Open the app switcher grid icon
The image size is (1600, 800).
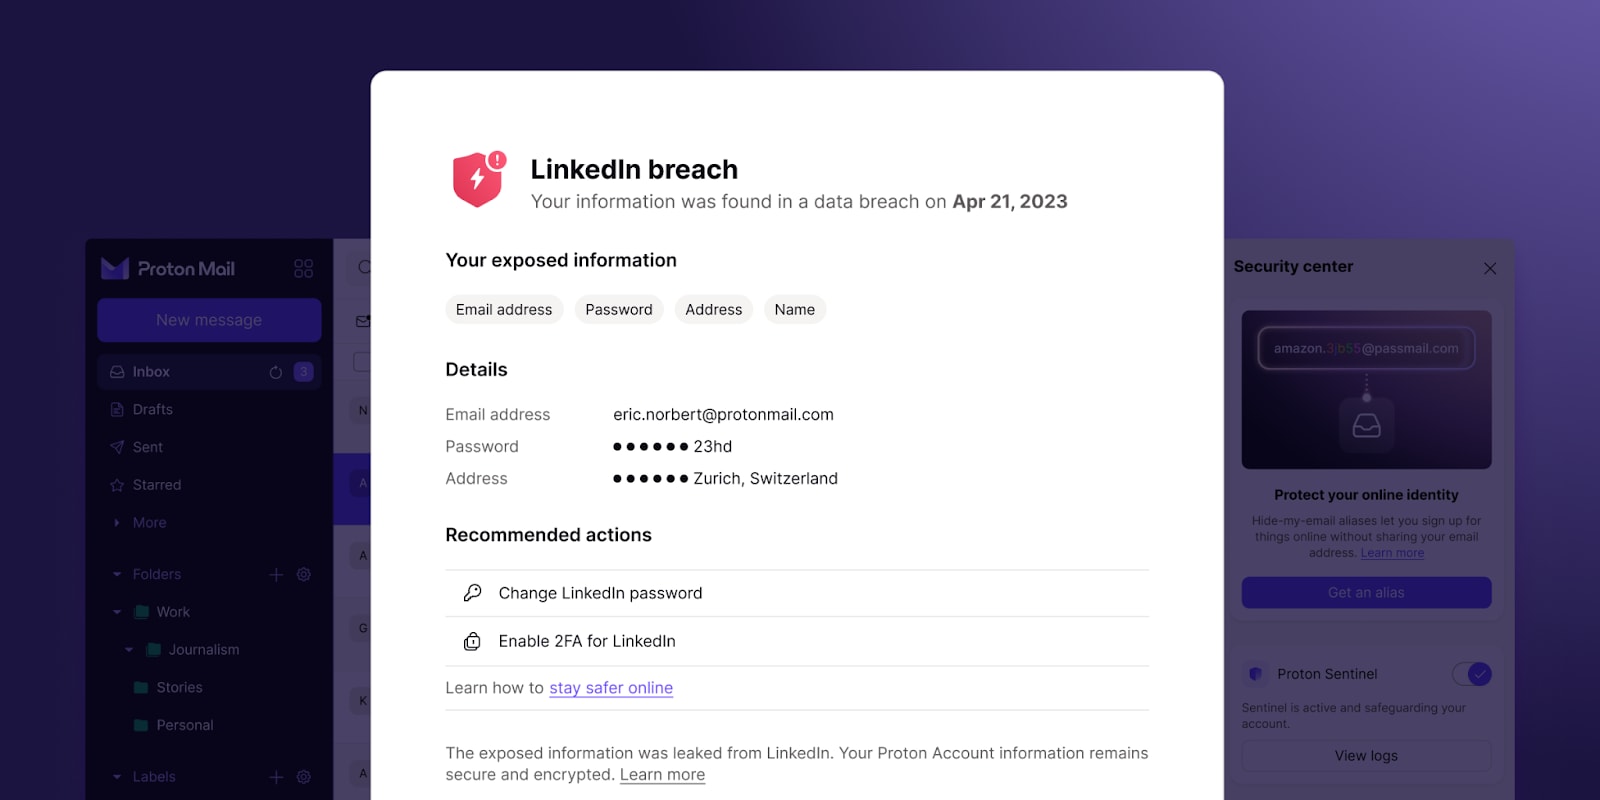(304, 268)
